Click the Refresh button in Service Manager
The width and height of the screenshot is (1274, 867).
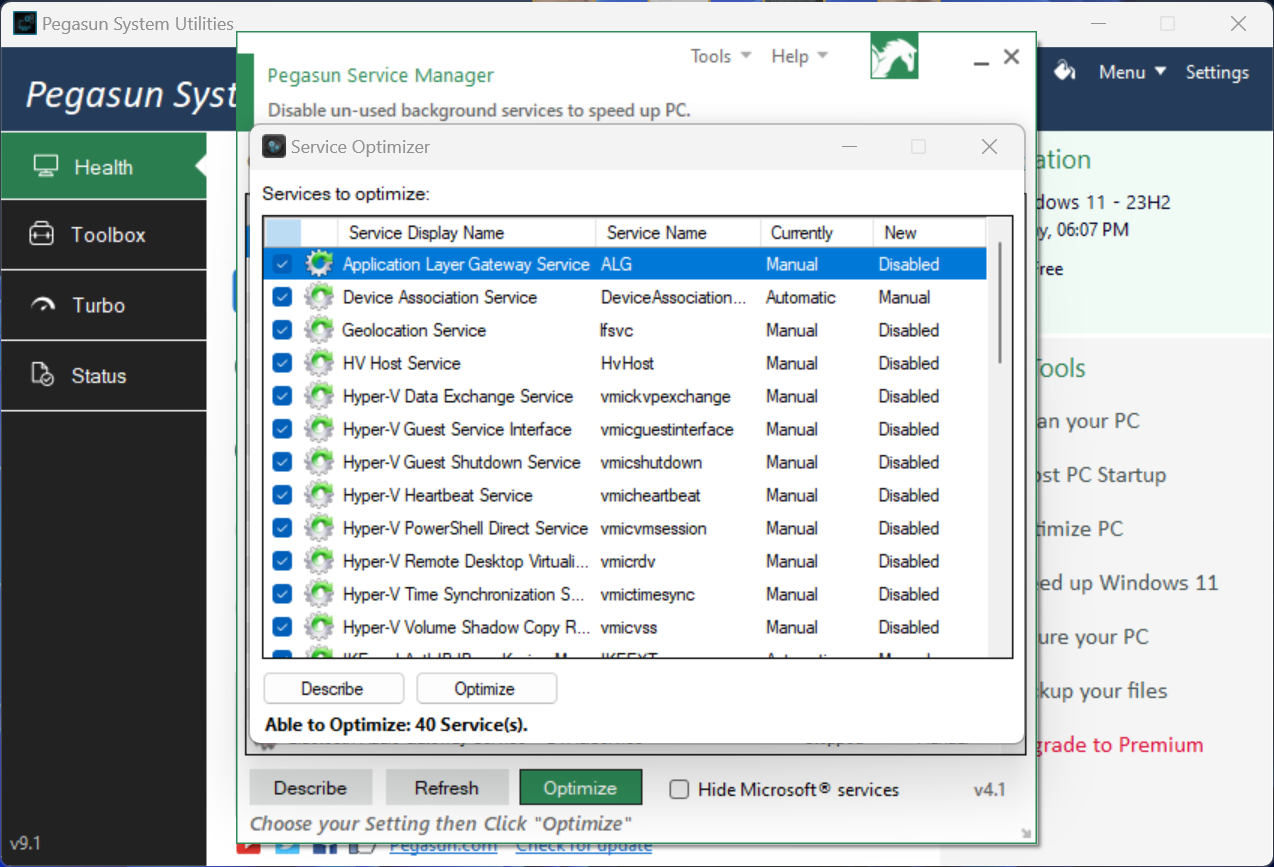(x=447, y=788)
